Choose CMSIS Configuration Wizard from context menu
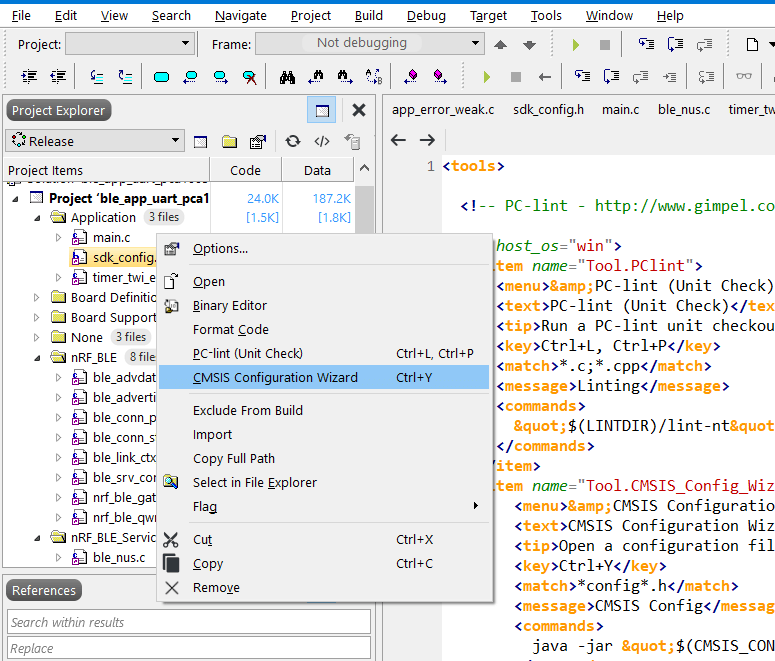The width and height of the screenshot is (775, 661). (275, 378)
